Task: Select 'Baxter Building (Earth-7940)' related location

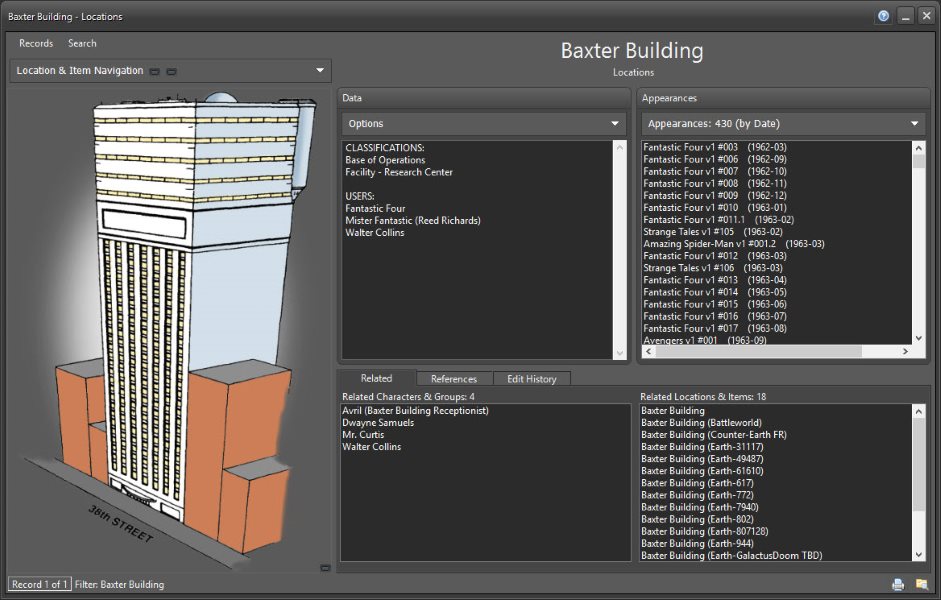Action: click(x=700, y=507)
